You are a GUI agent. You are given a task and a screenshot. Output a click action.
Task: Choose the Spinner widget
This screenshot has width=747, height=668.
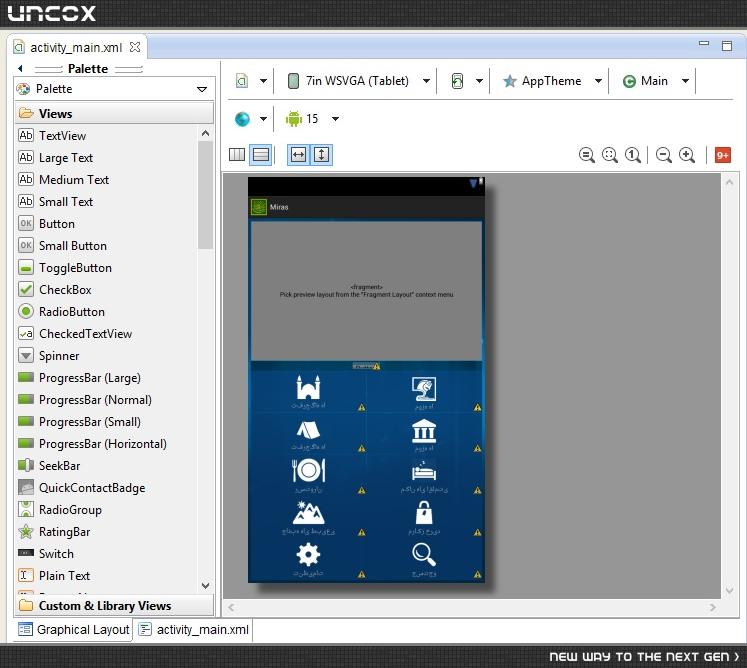tap(49, 355)
